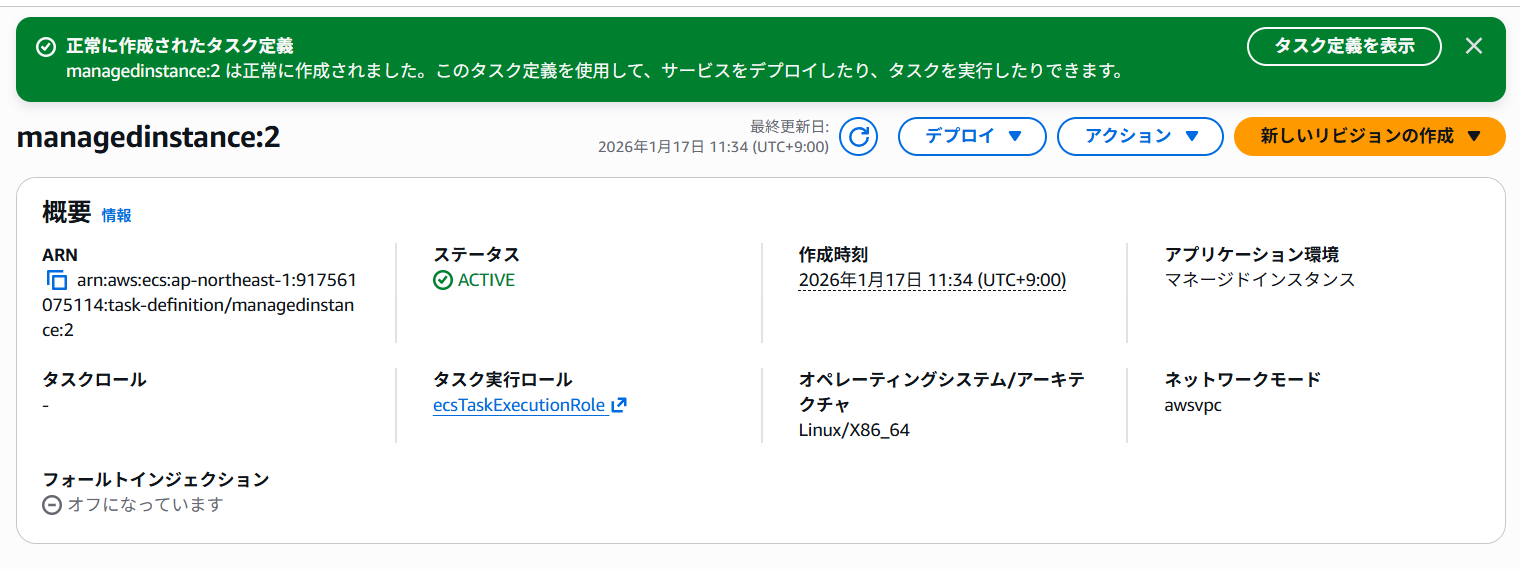
Task: Open the 新しいリビジョンの作成 dropdown
Action: (1369, 137)
